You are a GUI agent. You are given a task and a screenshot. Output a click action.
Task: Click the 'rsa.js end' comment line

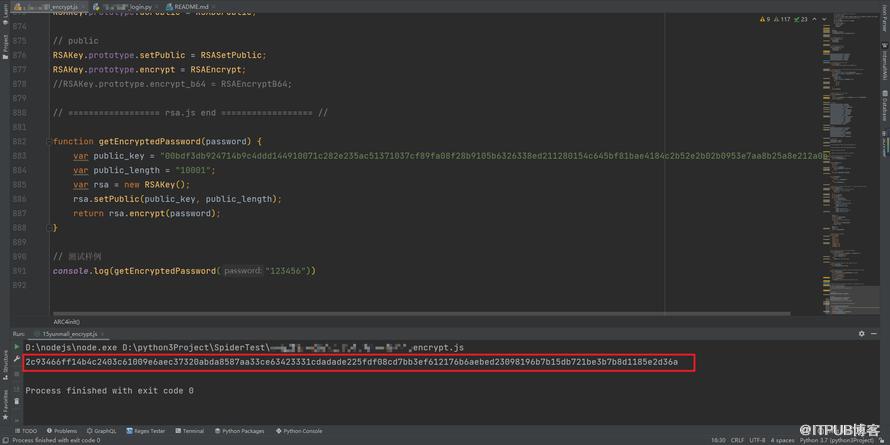pos(190,113)
